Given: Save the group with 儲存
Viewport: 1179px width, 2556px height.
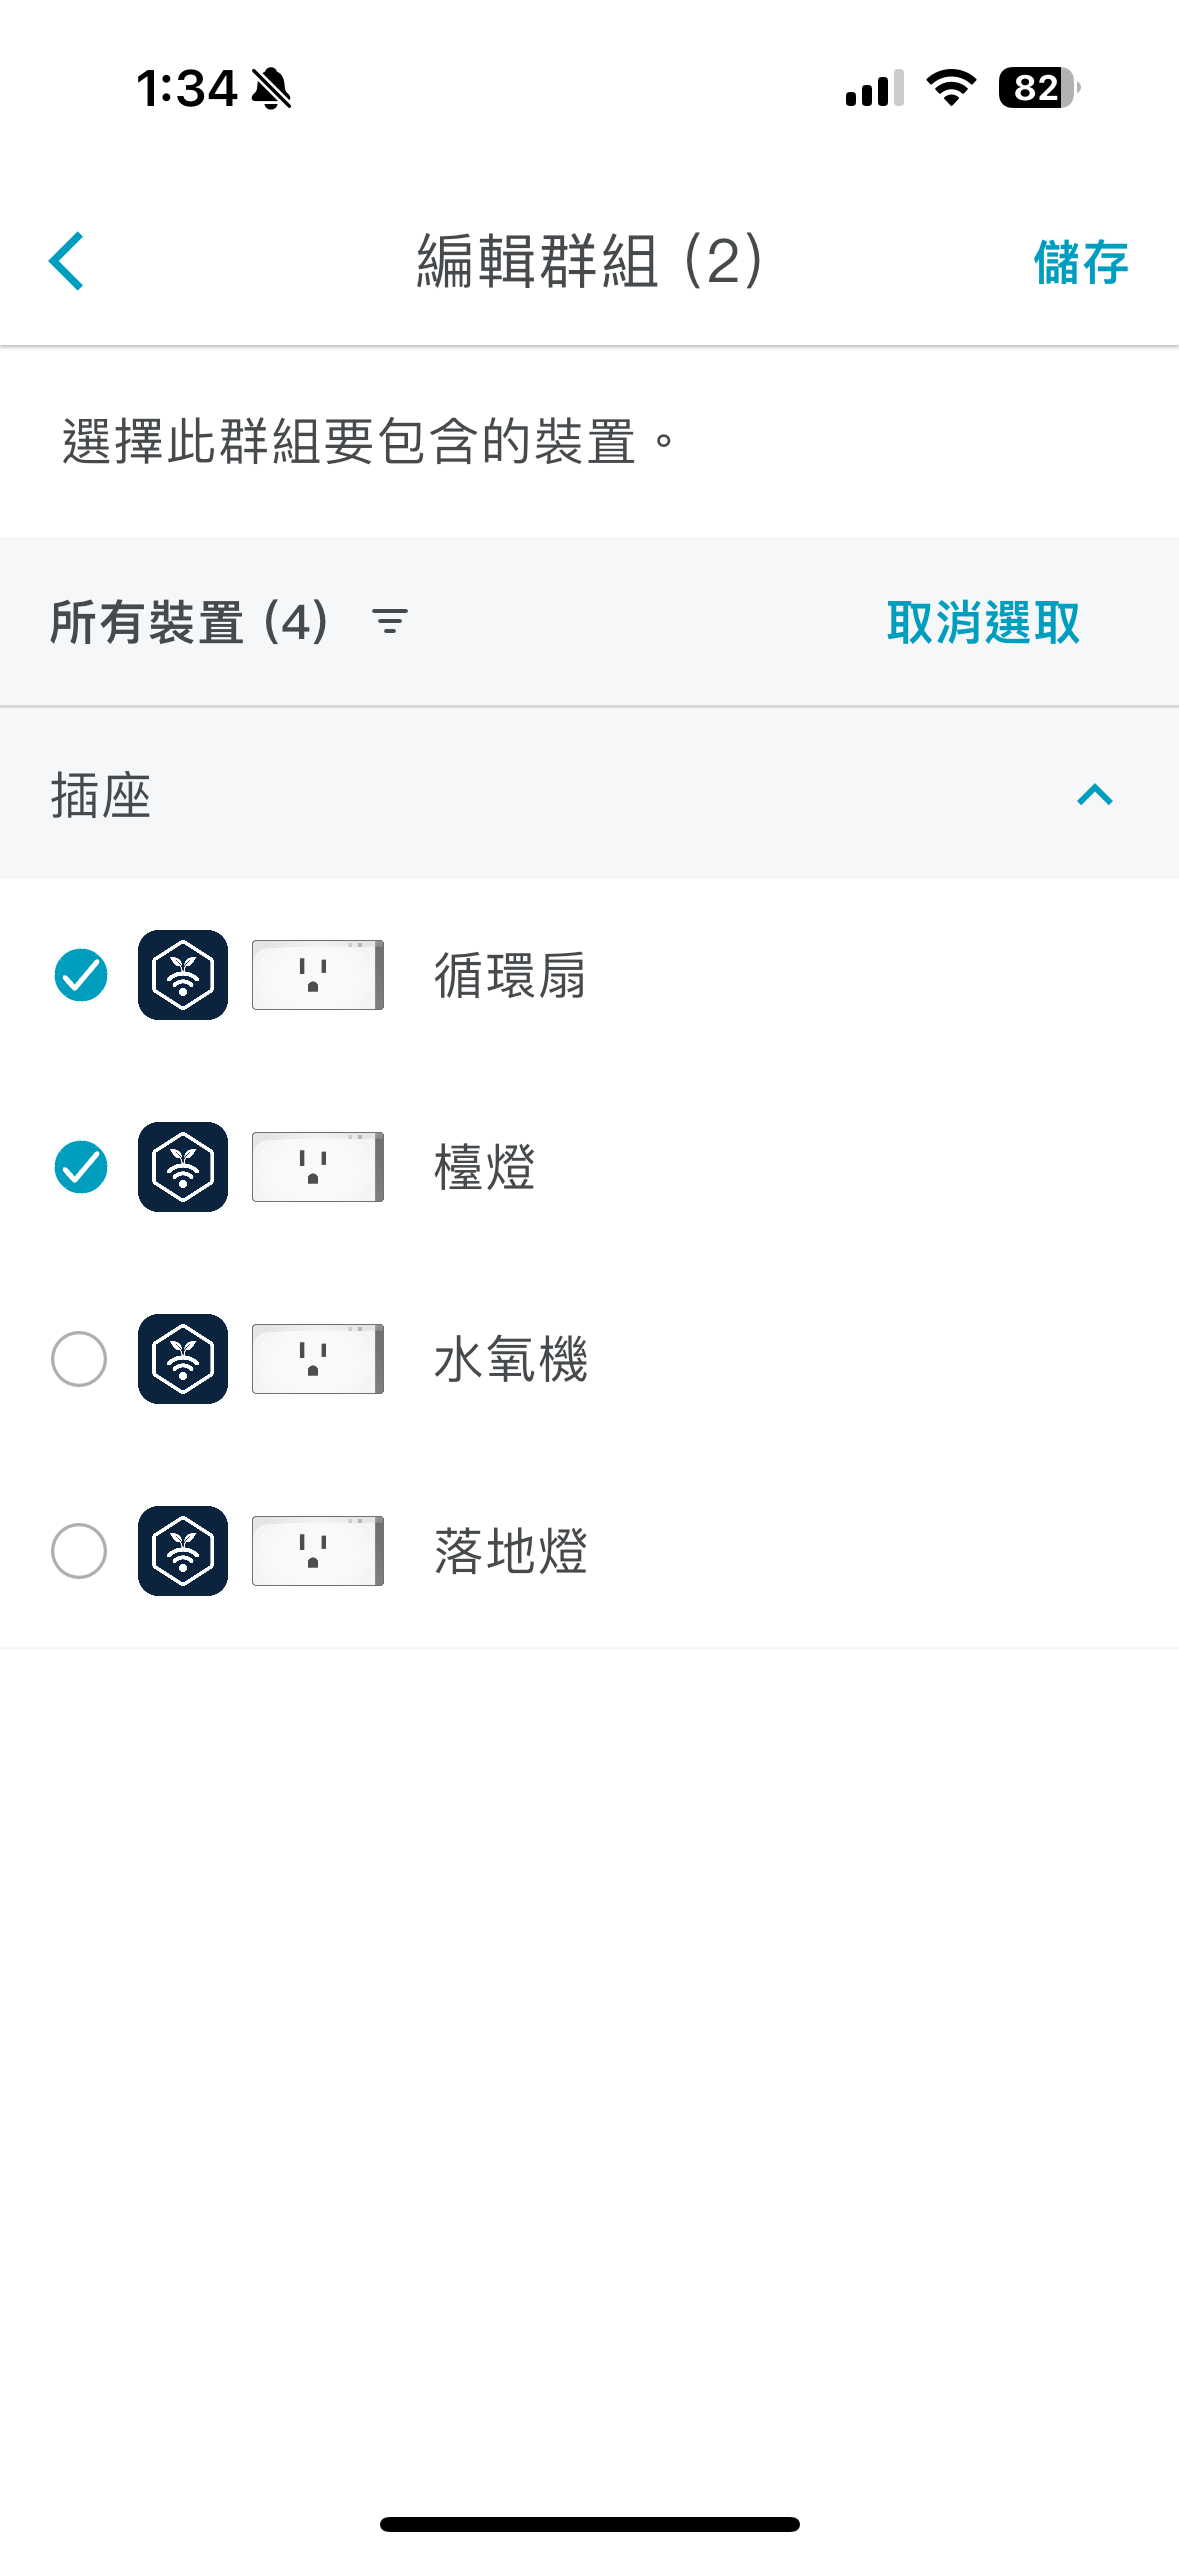Looking at the screenshot, I should (x=1081, y=262).
